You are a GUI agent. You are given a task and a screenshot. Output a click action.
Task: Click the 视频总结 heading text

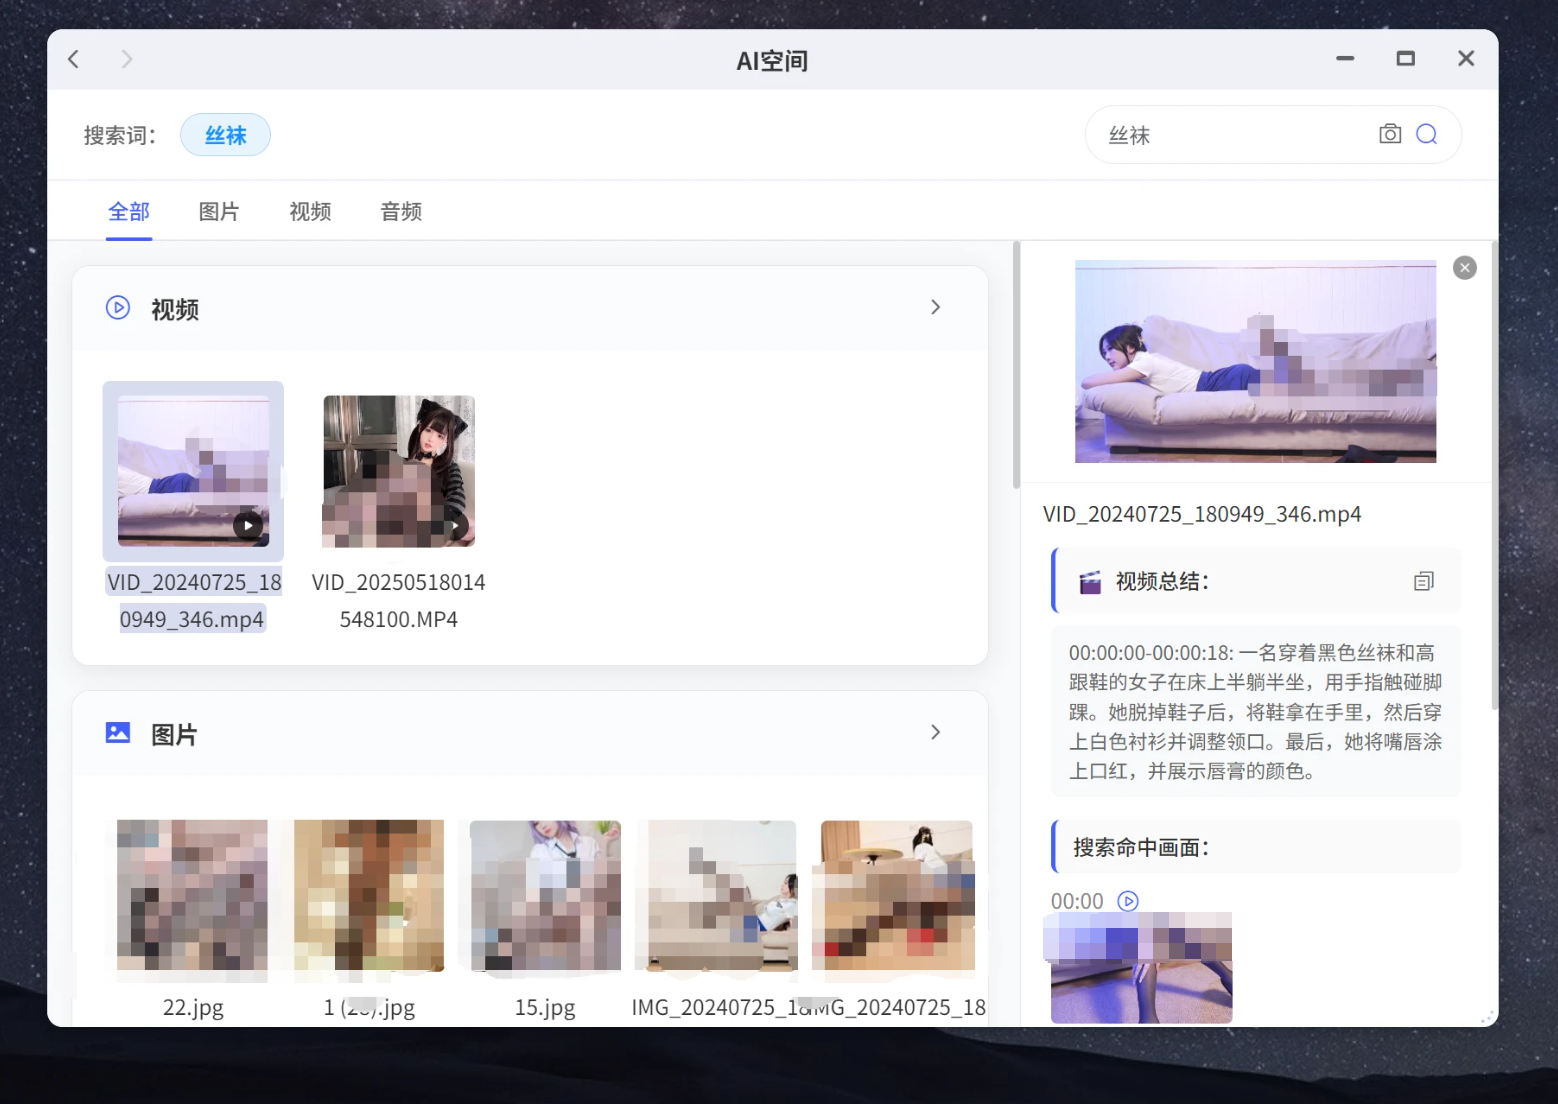[1162, 582]
